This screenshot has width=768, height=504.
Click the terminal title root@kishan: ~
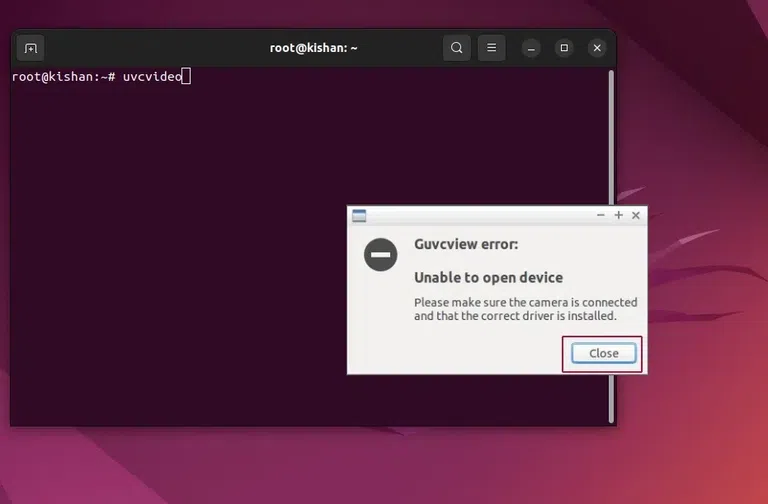[x=313, y=48]
